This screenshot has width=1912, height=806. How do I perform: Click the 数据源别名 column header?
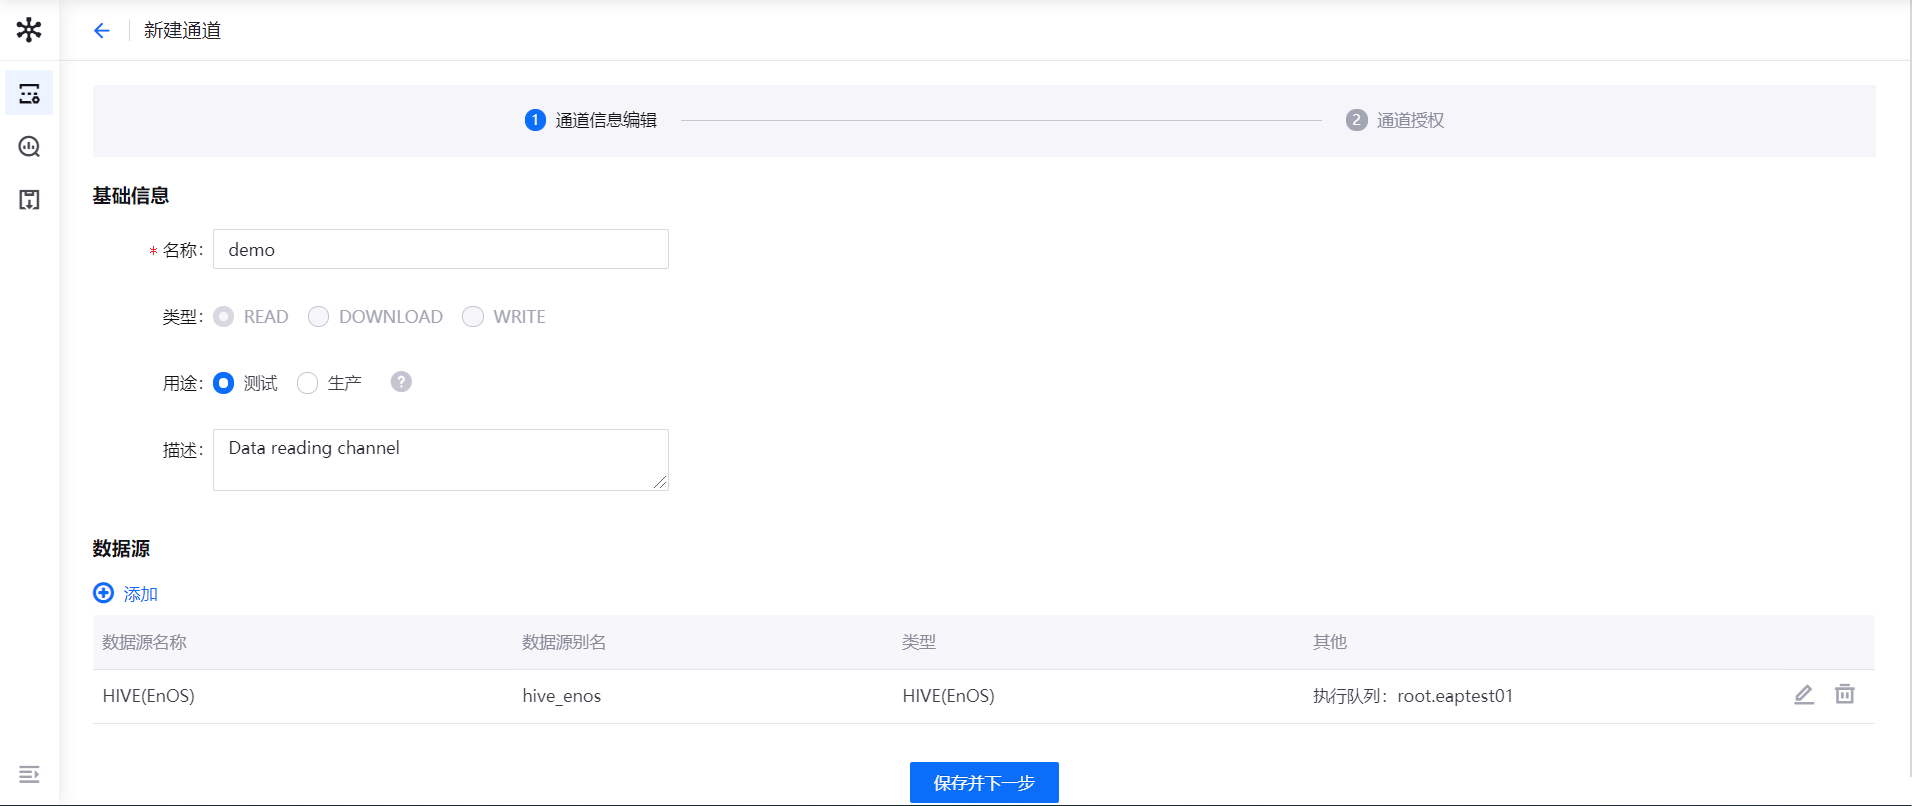564,642
